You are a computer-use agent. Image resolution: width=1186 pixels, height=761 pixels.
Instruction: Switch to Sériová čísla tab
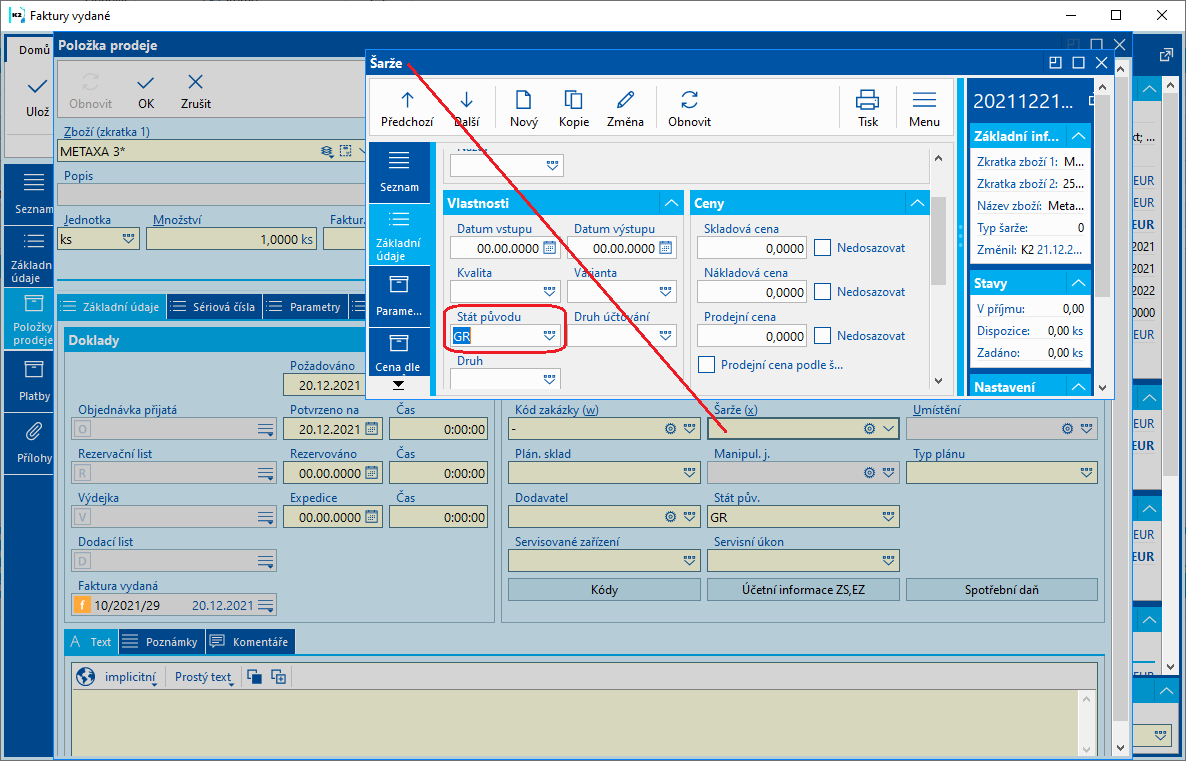click(214, 307)
